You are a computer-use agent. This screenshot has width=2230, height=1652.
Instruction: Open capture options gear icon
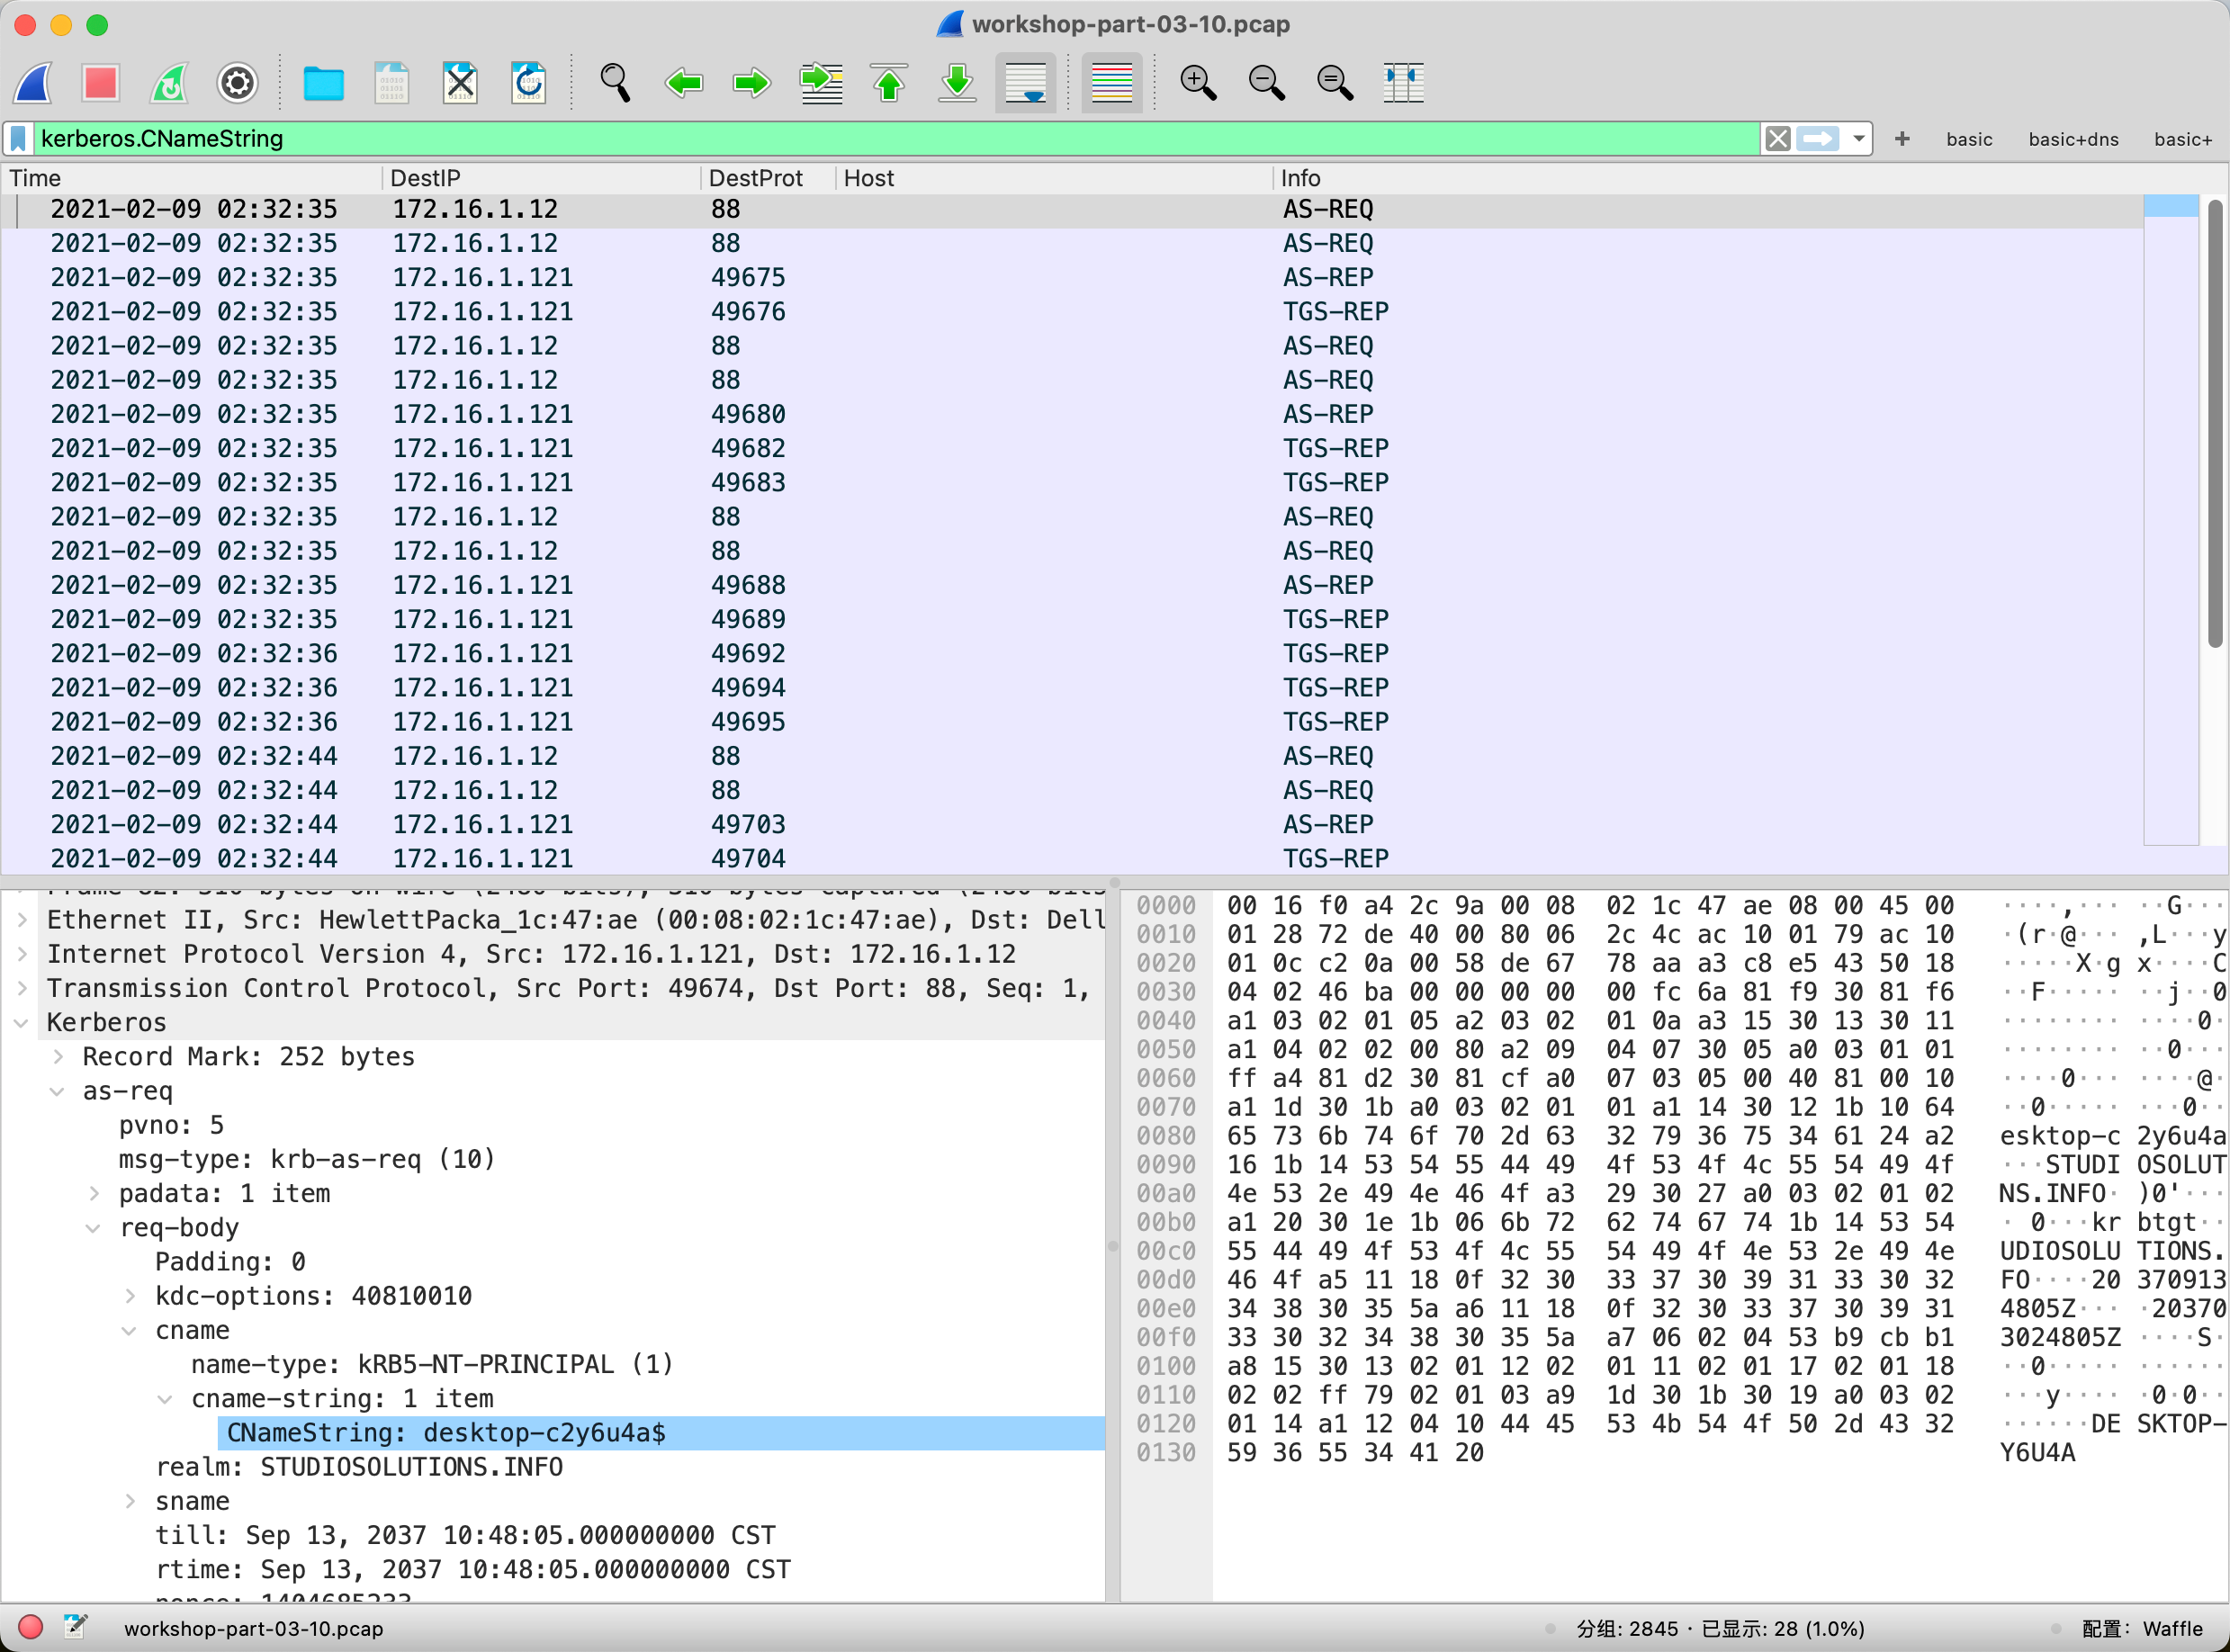point(237,83)
